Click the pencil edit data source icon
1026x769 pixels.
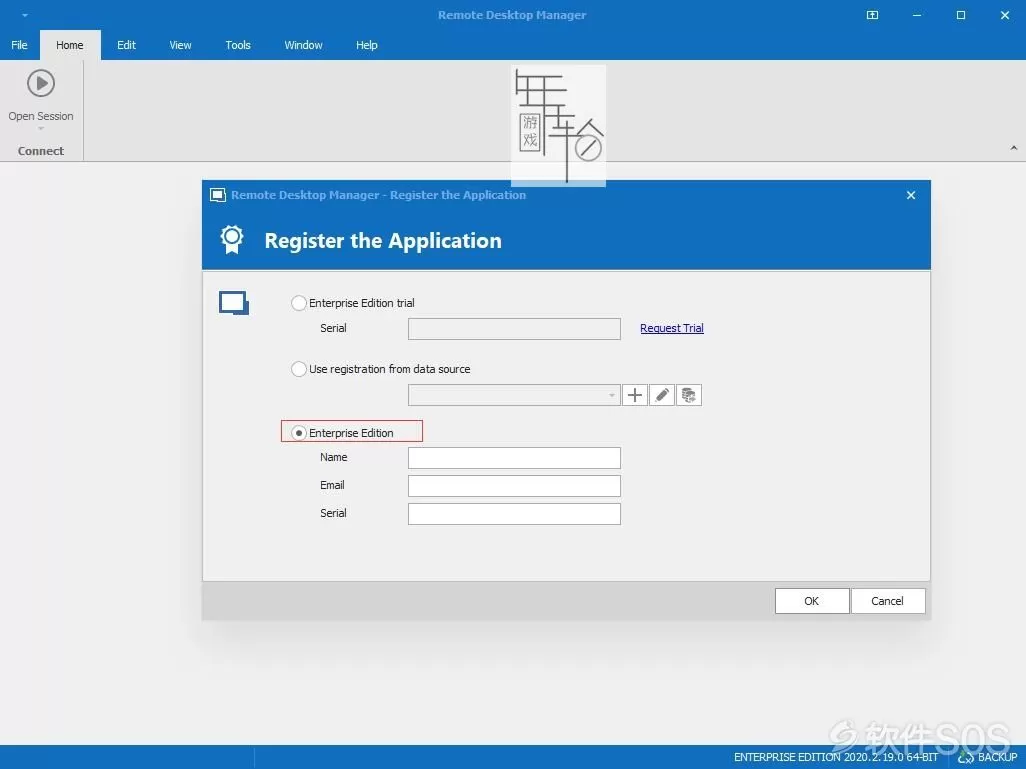click(662, 395)
